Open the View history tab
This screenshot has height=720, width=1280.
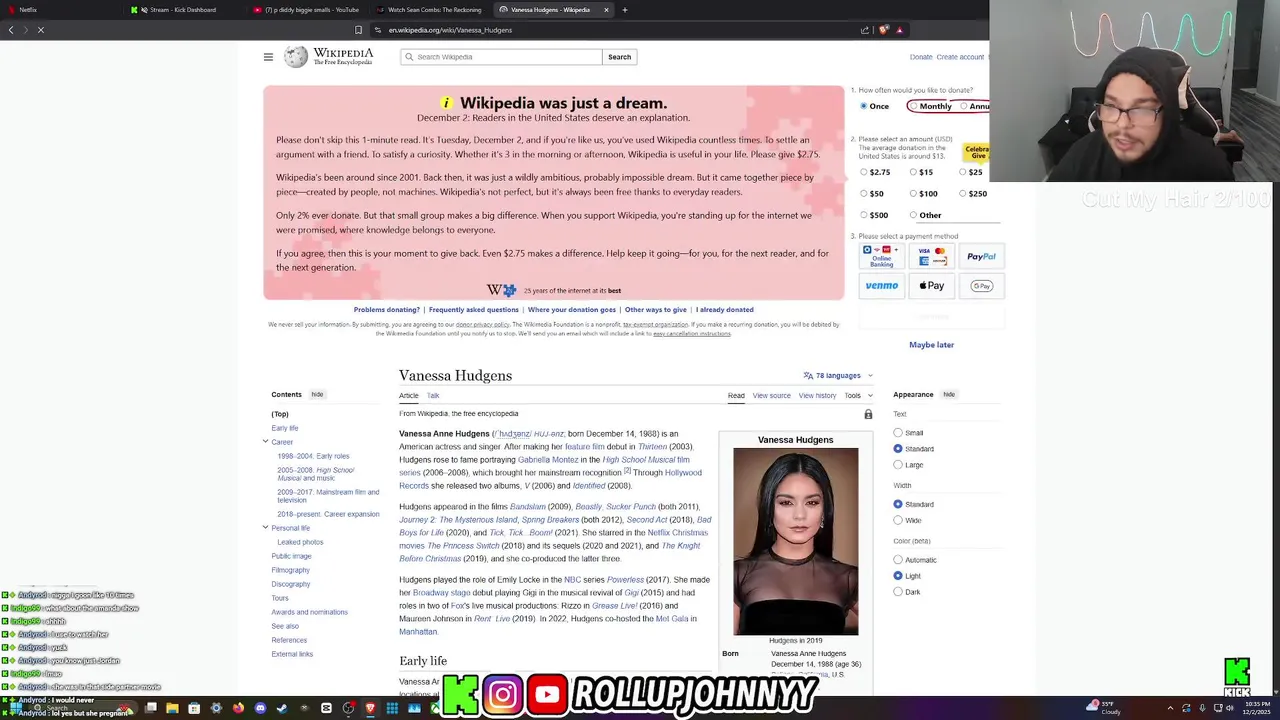[817, 396]
